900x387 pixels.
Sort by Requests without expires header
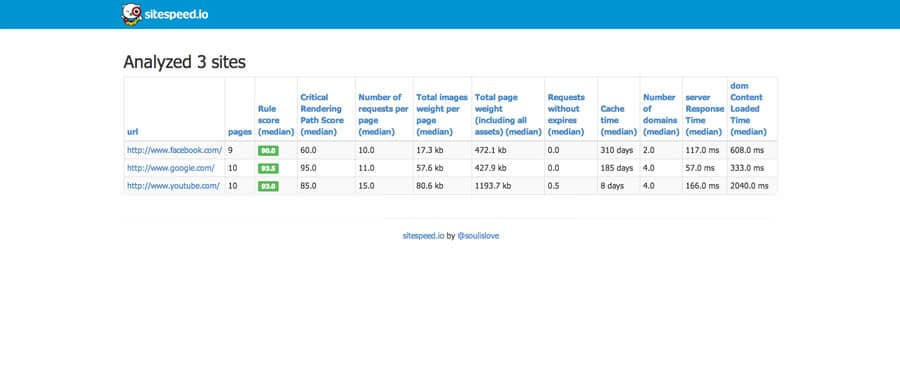(567, 114)
